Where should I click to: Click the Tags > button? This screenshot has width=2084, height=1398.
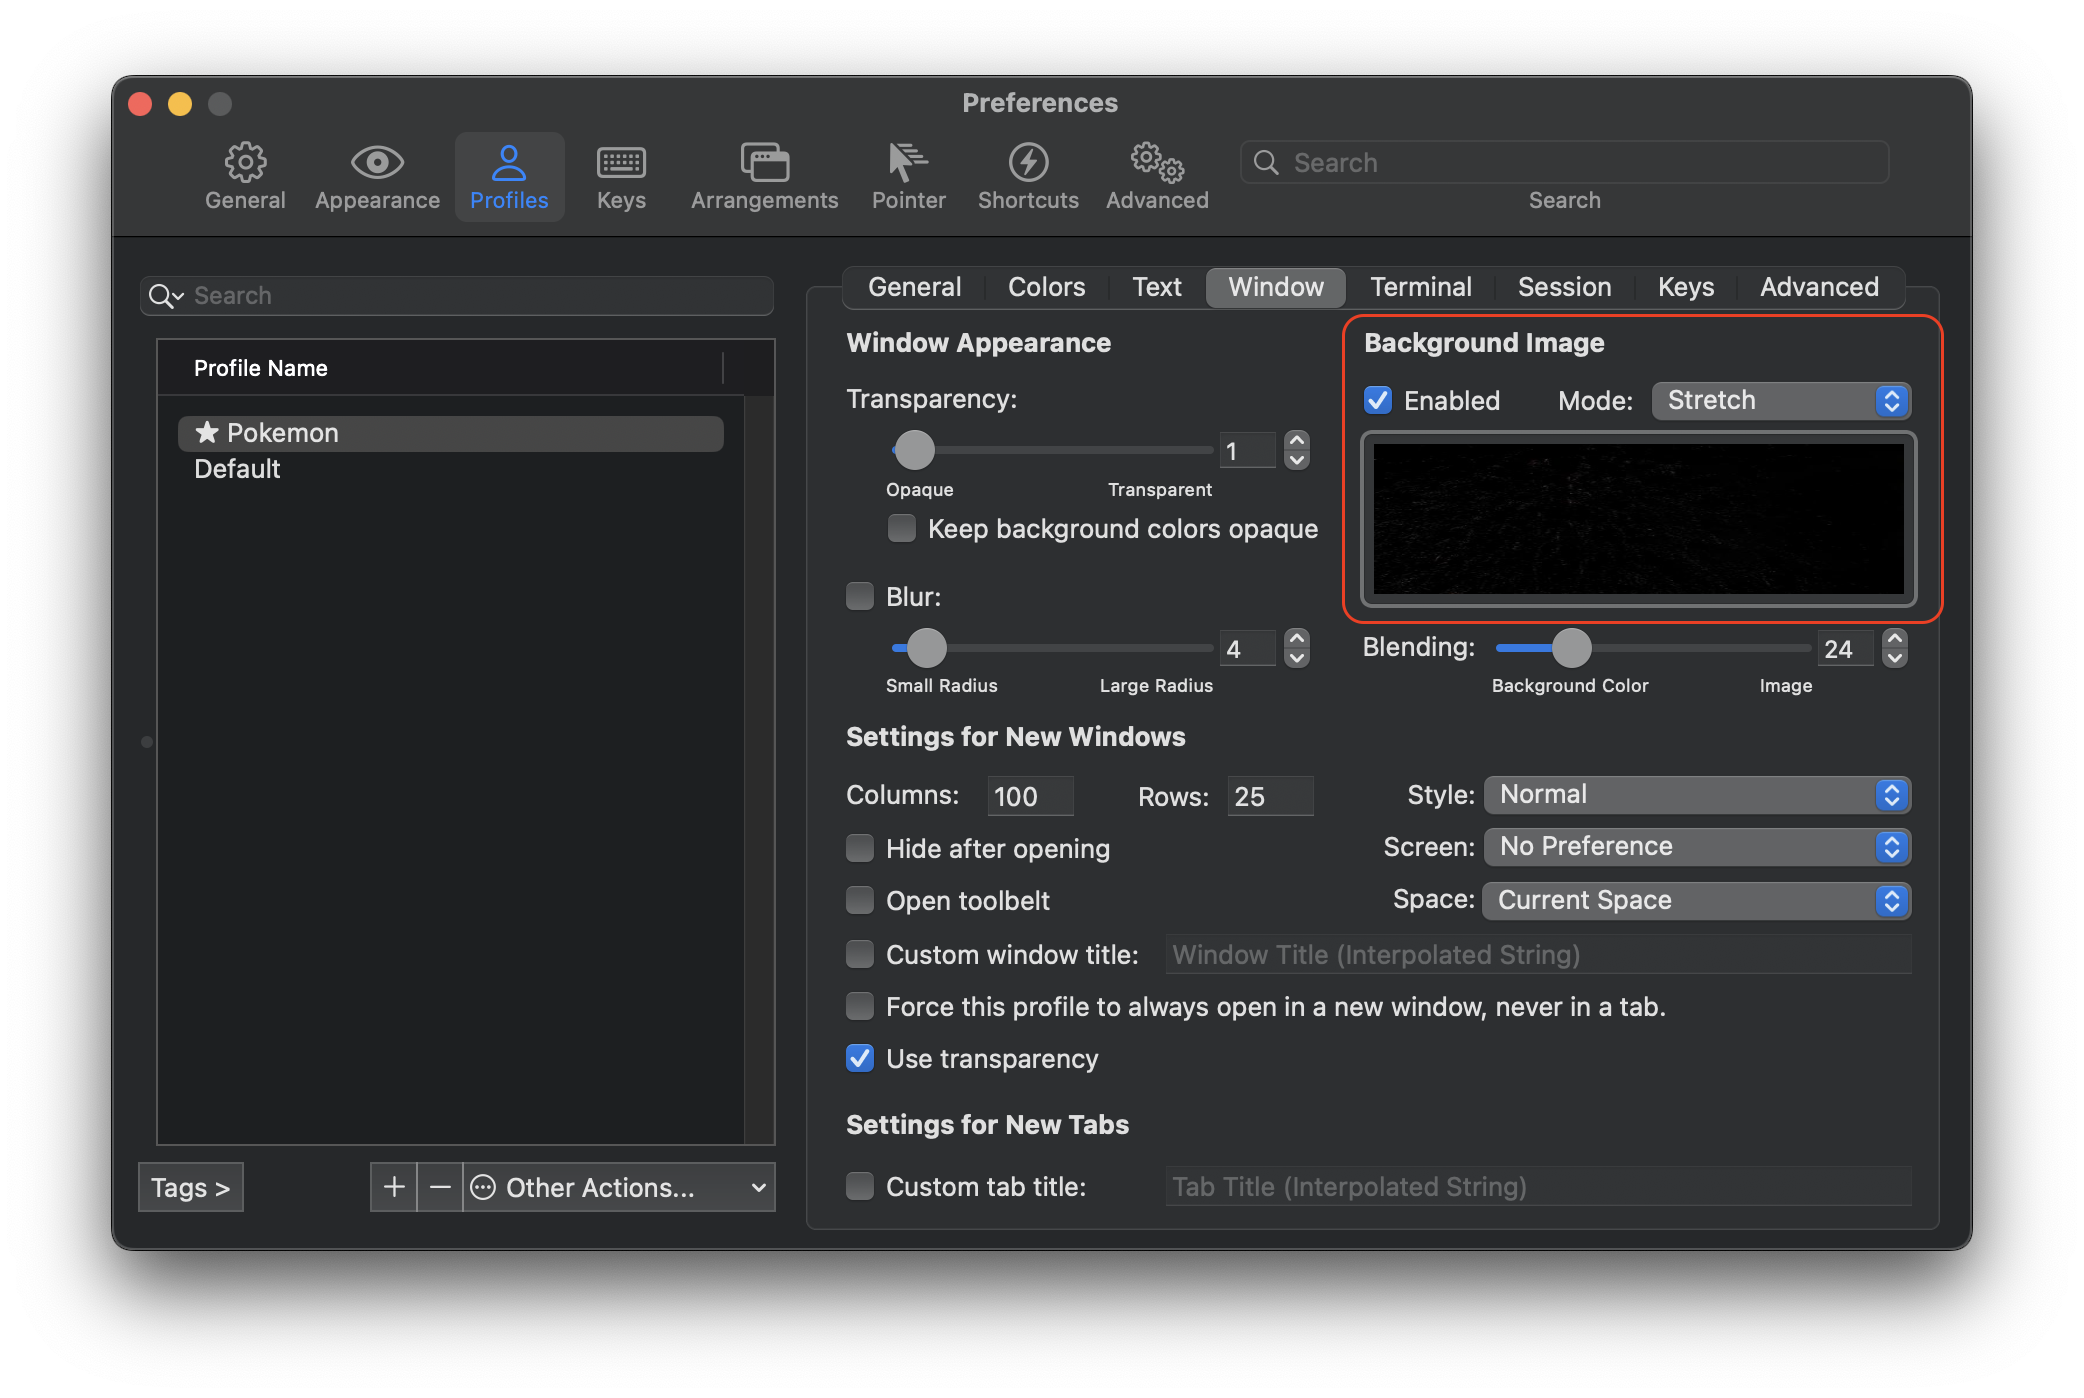click(190, 1187)
